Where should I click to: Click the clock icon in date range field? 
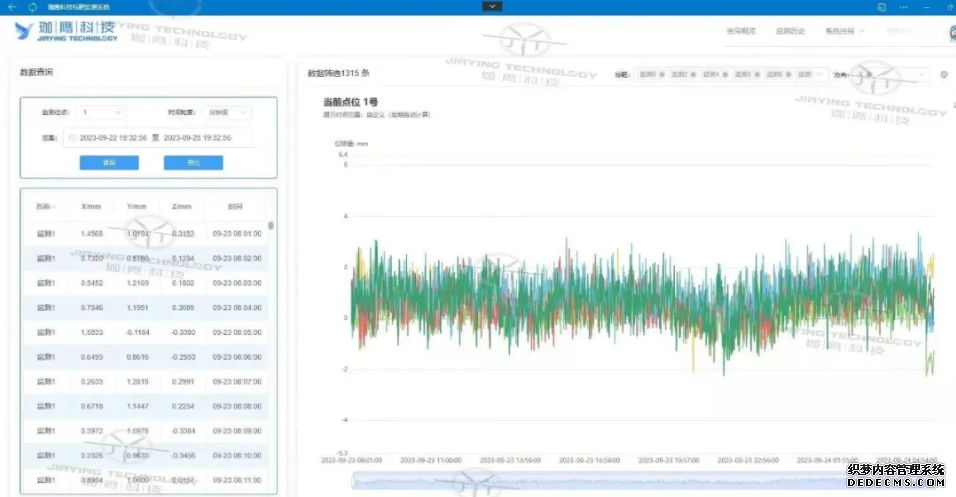pos(72,138)
